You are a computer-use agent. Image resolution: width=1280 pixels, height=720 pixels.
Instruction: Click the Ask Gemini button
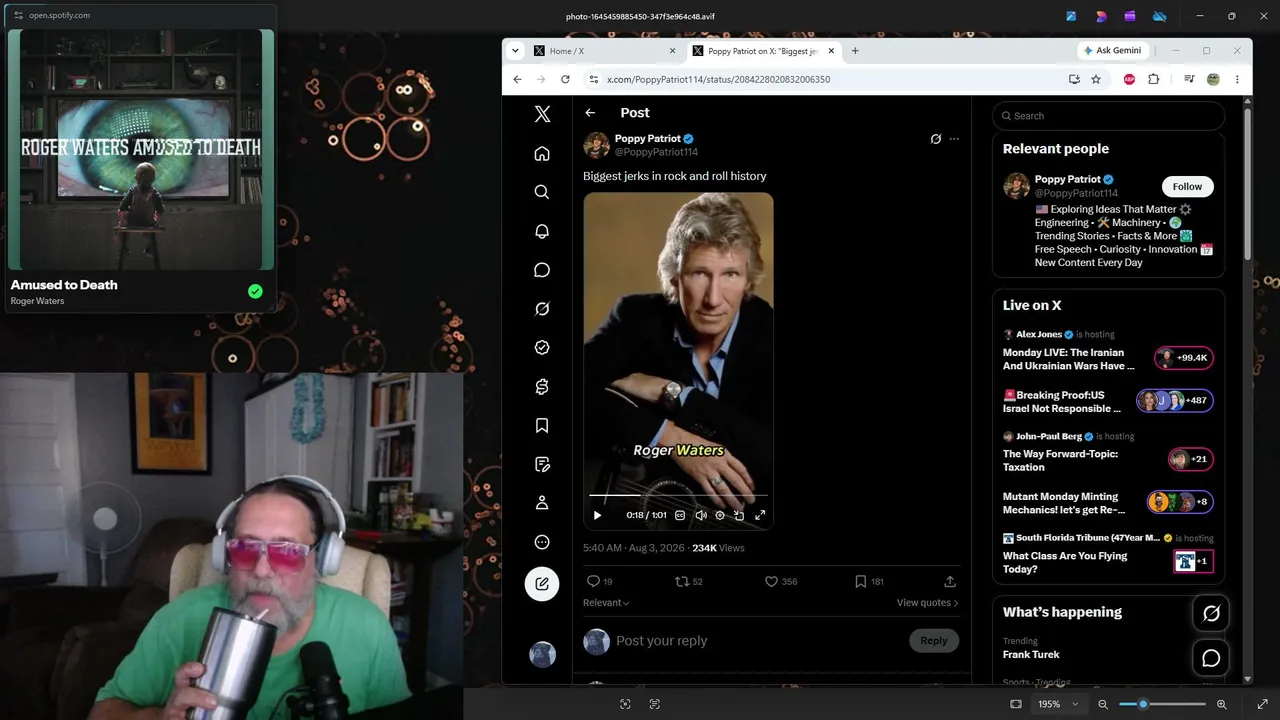(x=1112, y=51)
